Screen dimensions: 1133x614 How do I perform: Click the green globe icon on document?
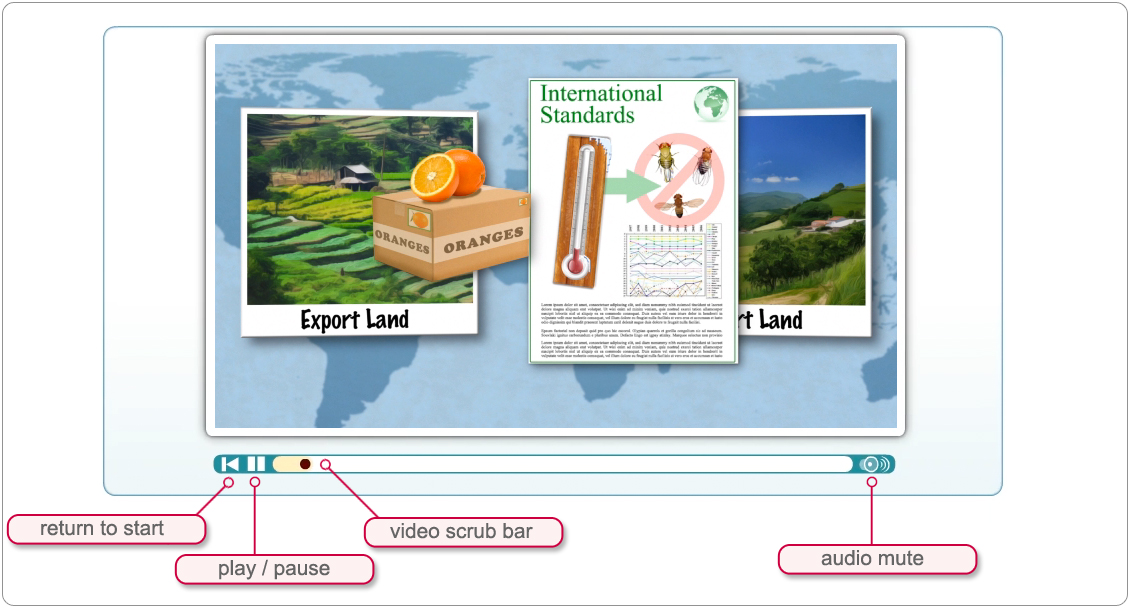click(x=711, y=104)
